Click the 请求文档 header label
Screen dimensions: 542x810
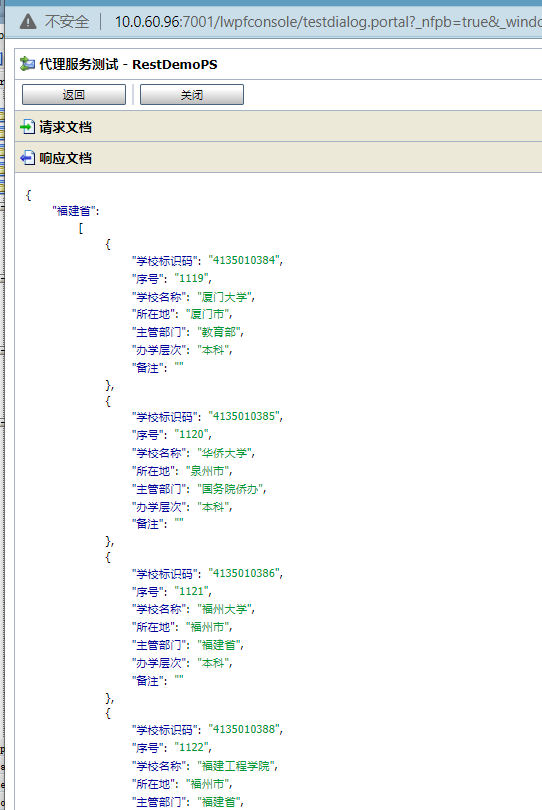(x=66, y=127)
